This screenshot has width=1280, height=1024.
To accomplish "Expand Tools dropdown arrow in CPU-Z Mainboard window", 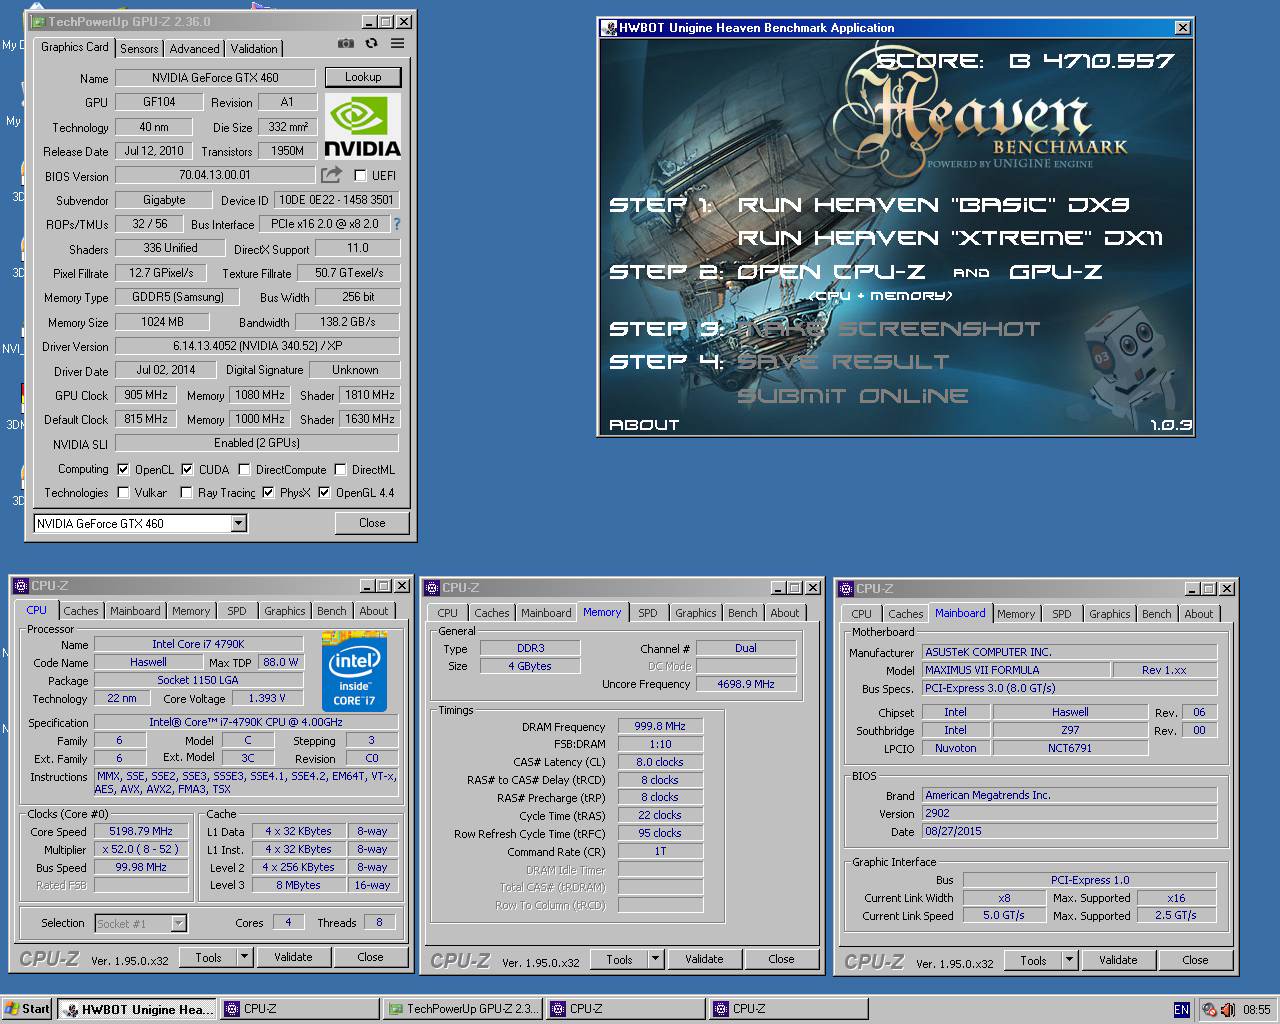I will click(1069, 960).
